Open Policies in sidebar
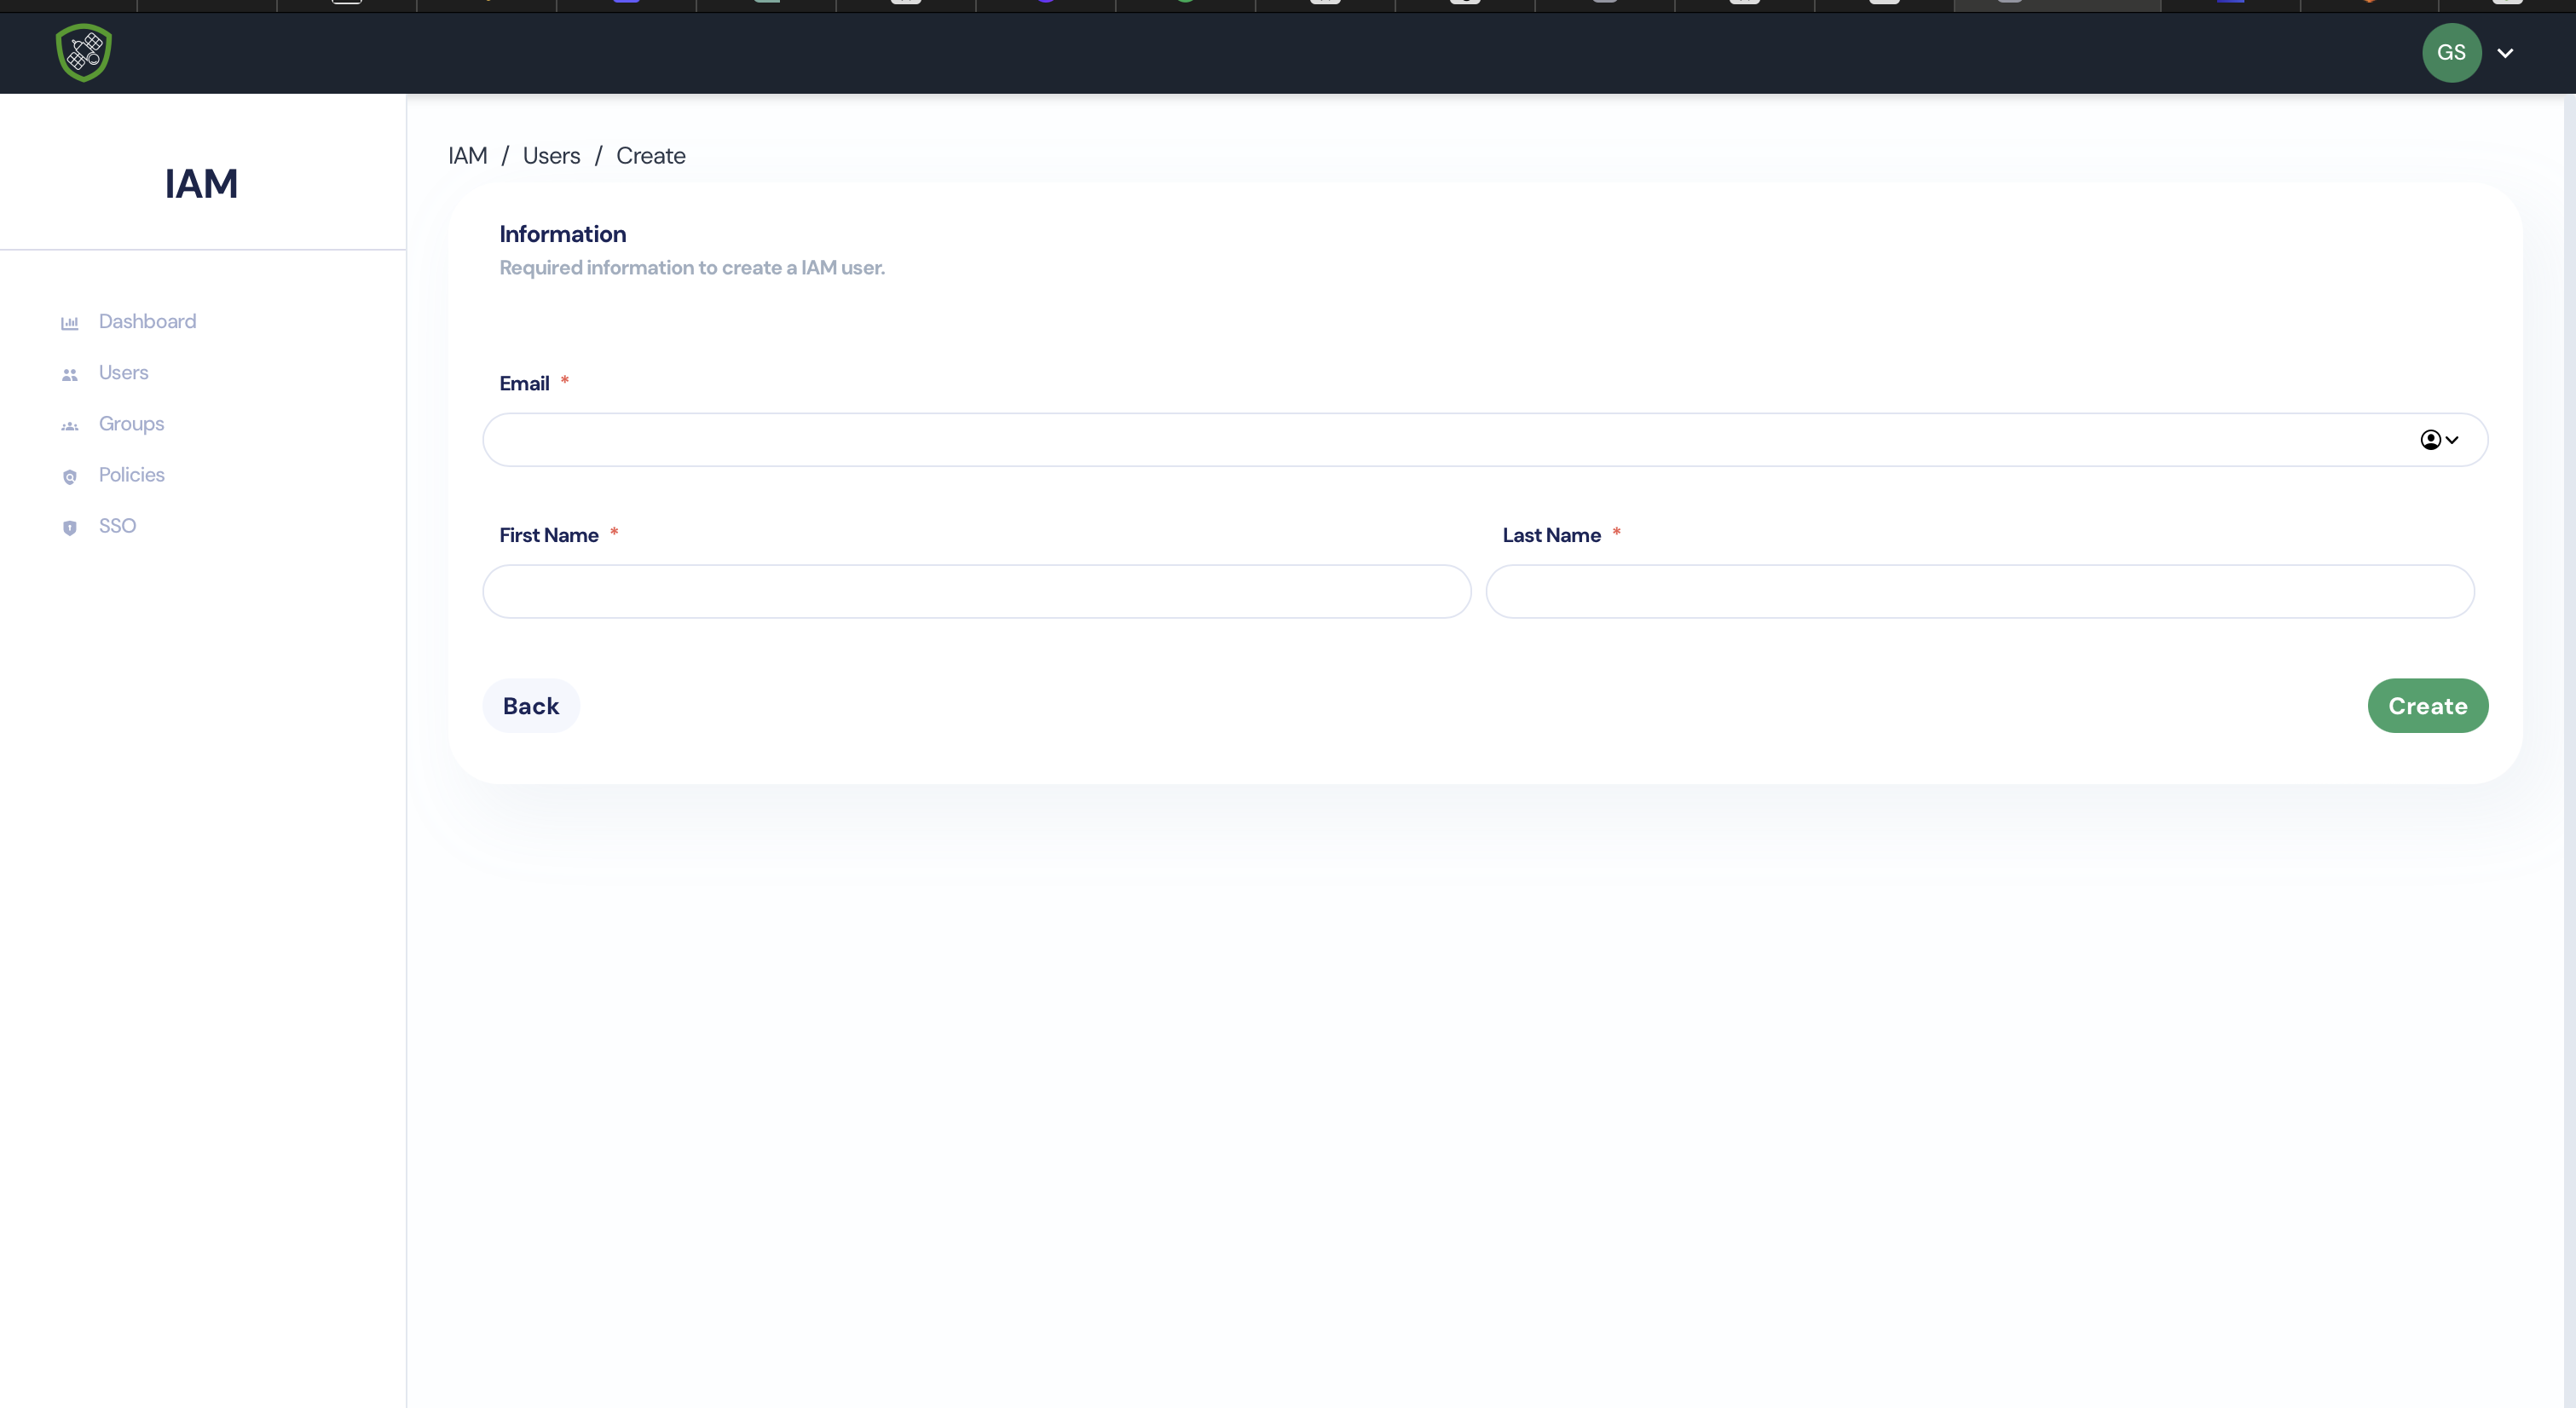 [x=131, y=475]
